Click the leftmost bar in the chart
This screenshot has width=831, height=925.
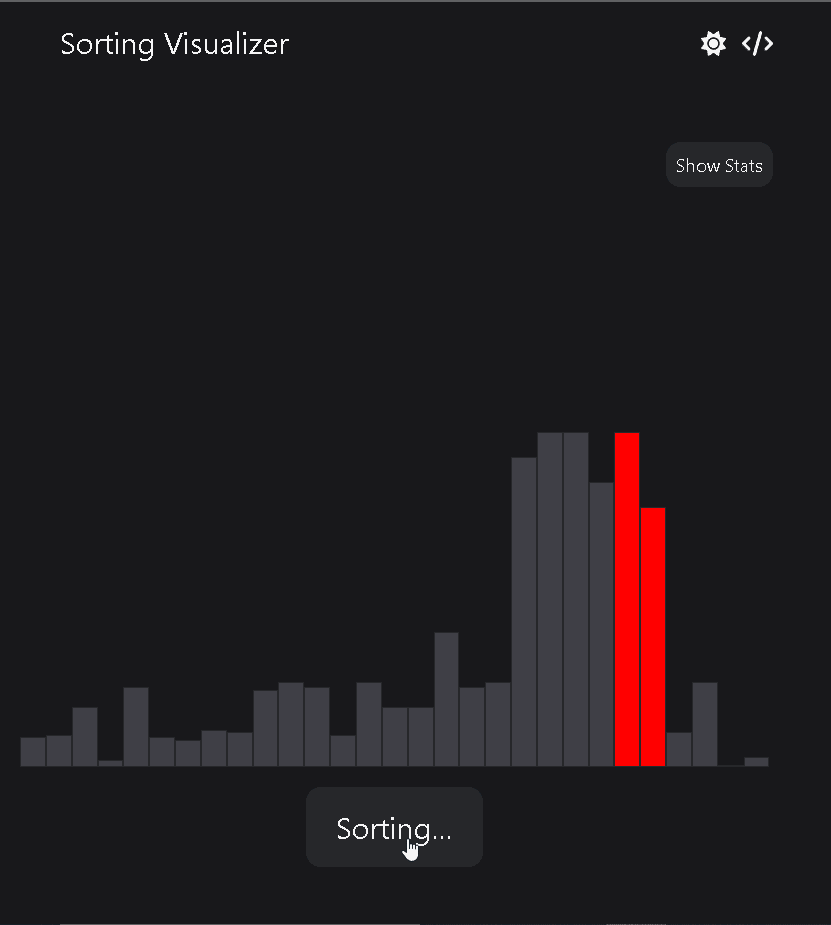pyautogui.click(x=33, y=752)
